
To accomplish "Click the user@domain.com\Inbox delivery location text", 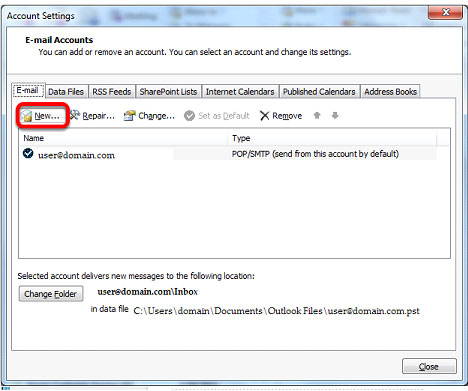I will [147, 292].
